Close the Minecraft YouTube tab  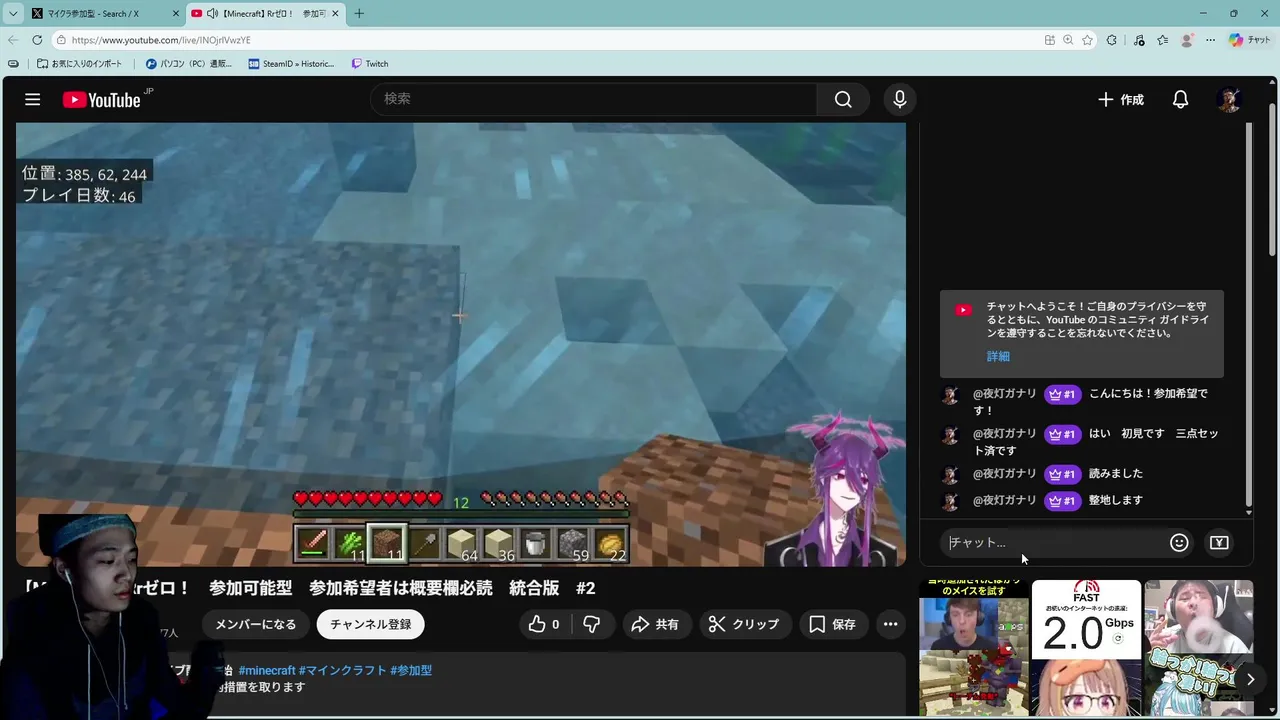[334, 13]
